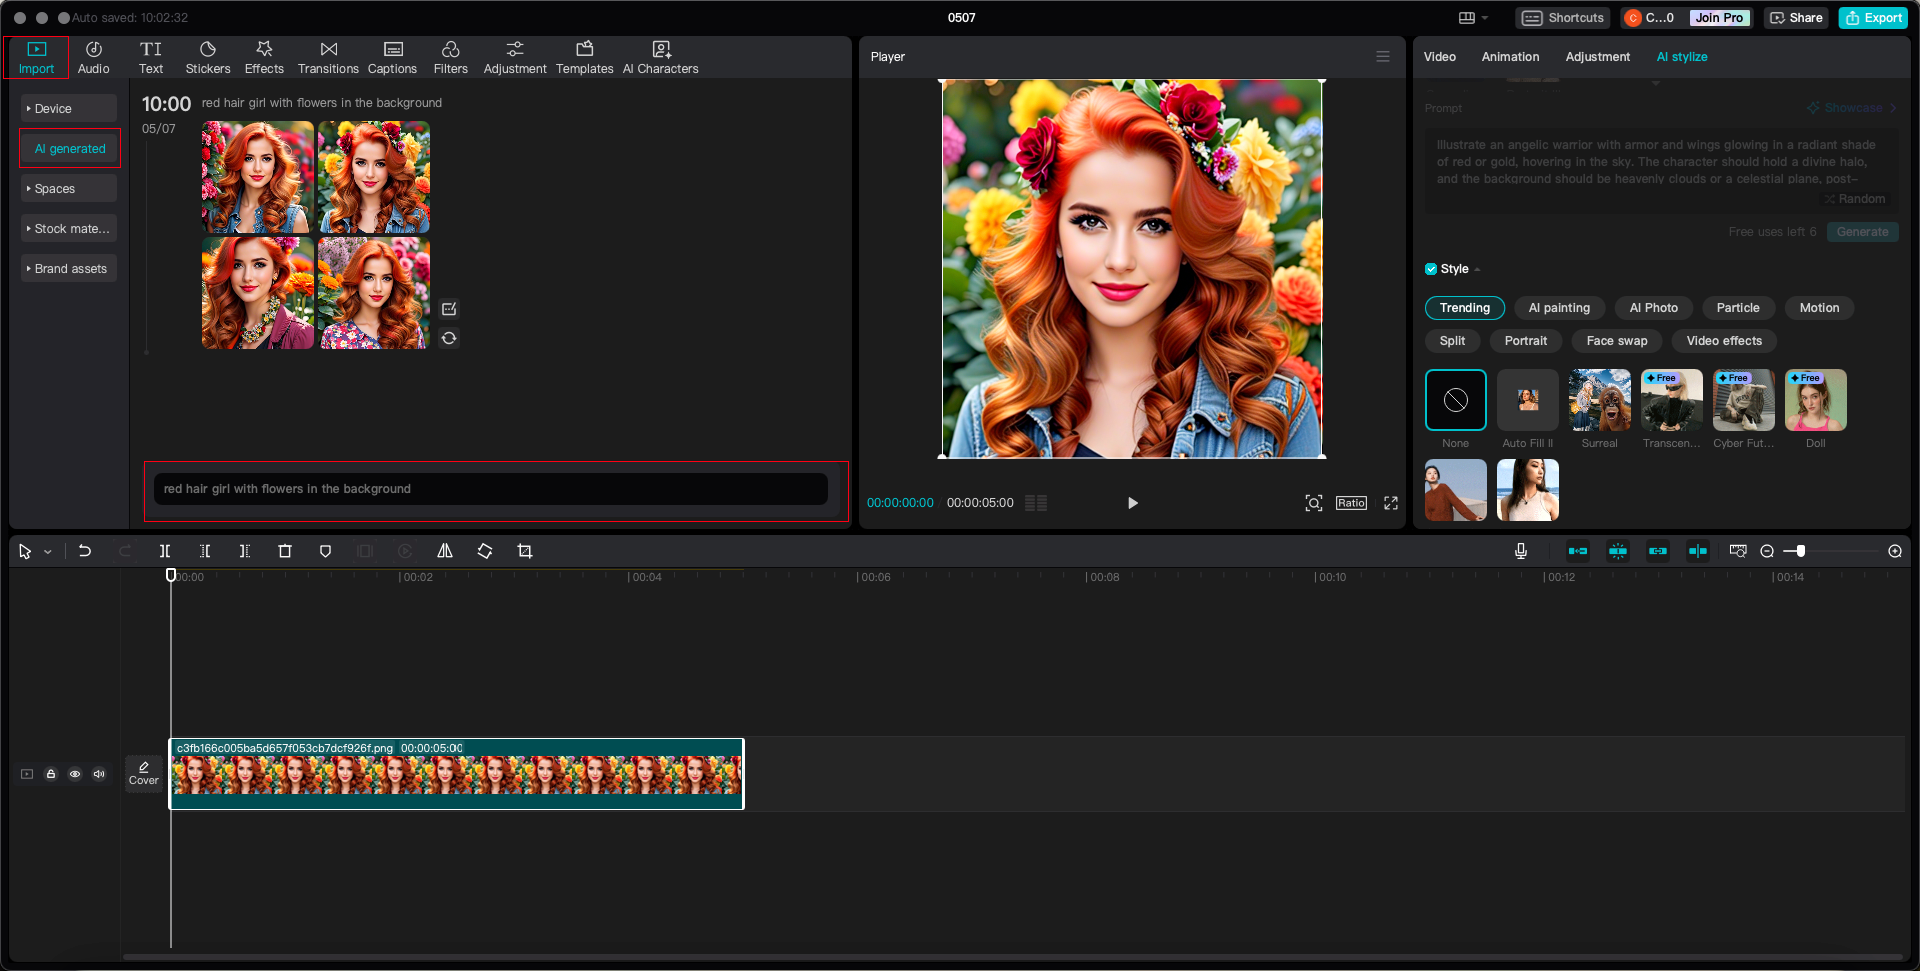Click the timeline zoom slider handle
The image size is (1920, 971).
1800,551
